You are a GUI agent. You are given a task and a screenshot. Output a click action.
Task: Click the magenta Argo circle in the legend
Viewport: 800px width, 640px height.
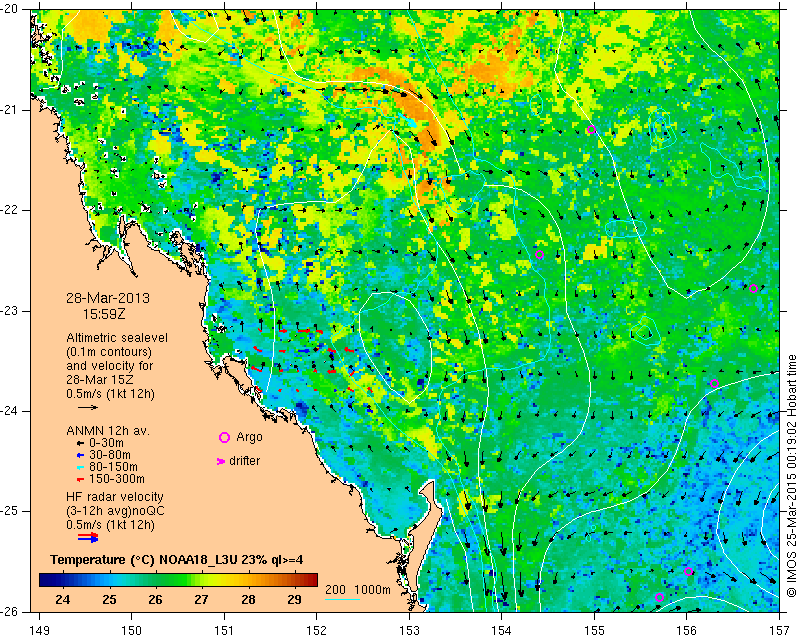[224, 437]
